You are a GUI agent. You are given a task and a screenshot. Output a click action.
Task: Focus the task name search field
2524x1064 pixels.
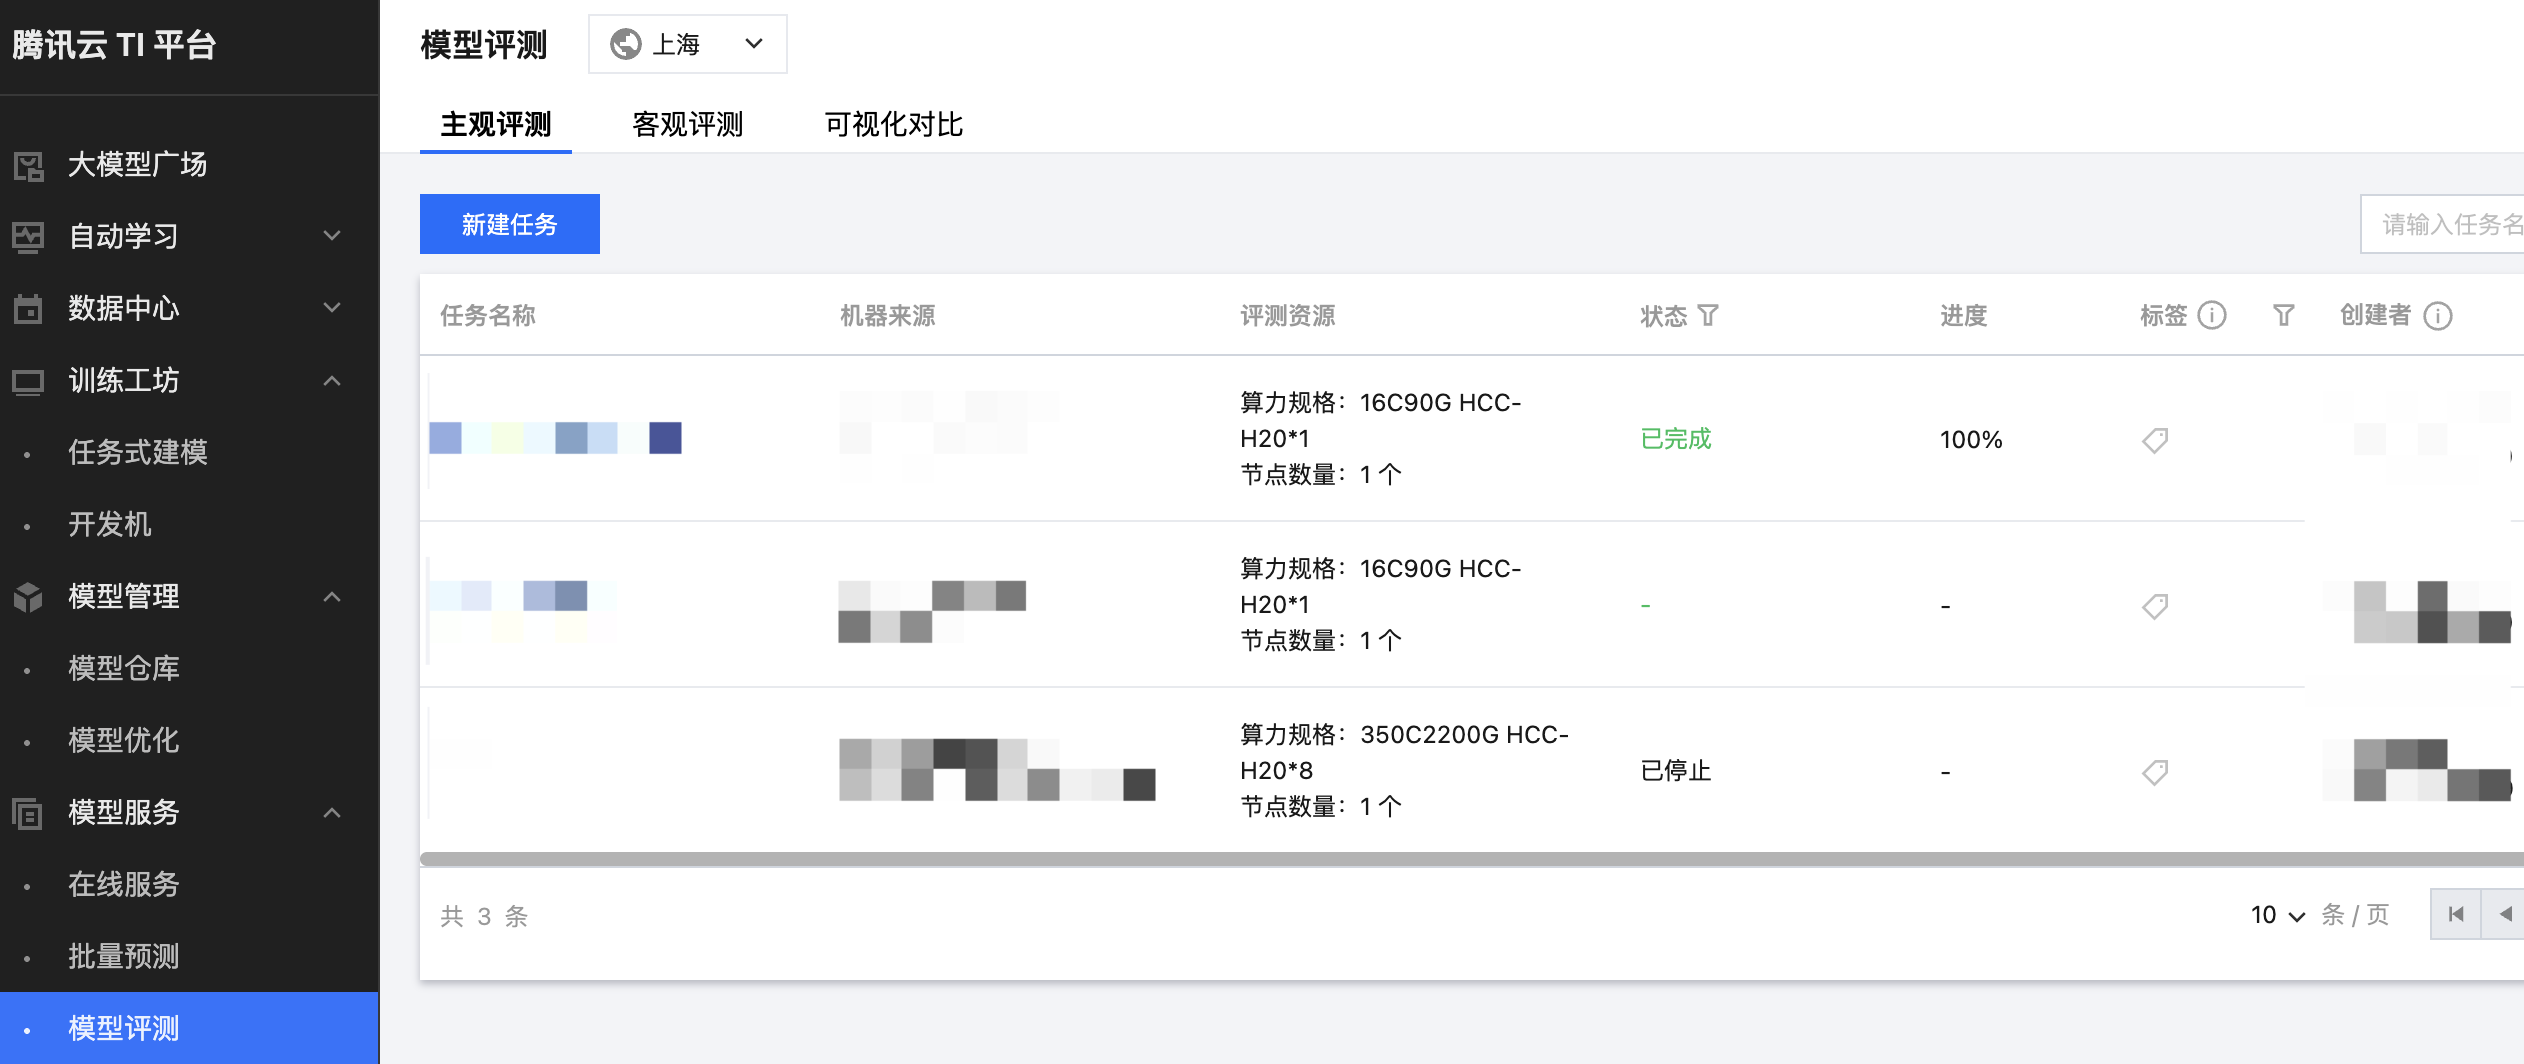(x=2450, y=224)
